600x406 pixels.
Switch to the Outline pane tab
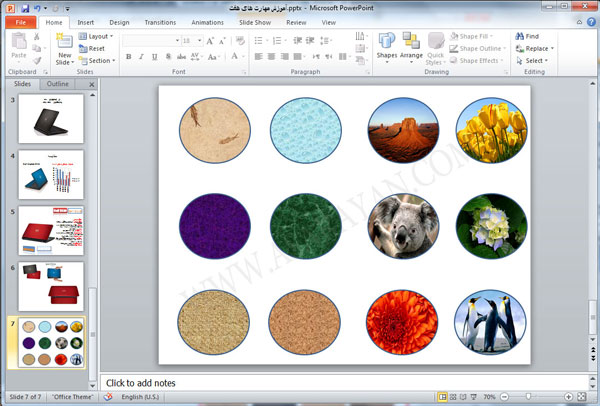(x=58, y=84)
